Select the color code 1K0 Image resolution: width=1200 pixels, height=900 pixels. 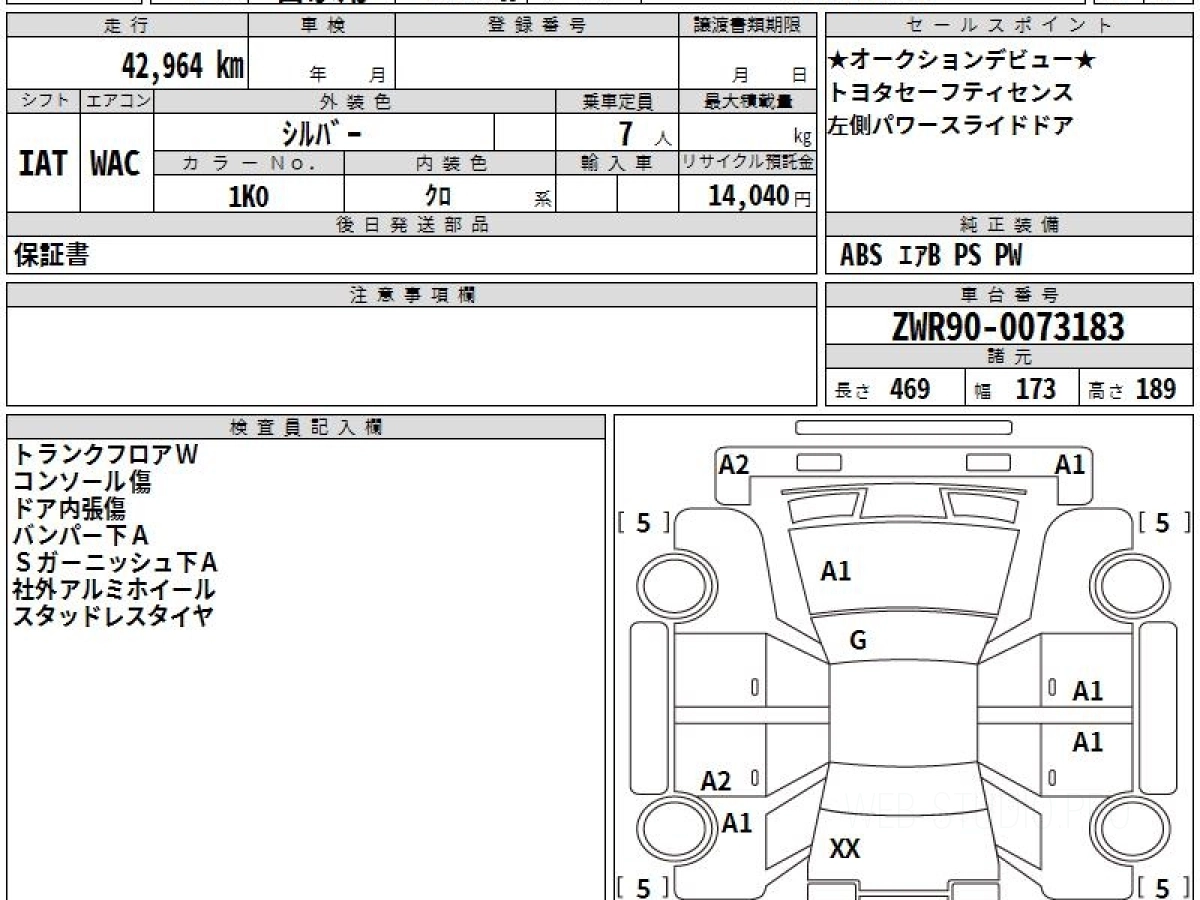tap(249, 196)
